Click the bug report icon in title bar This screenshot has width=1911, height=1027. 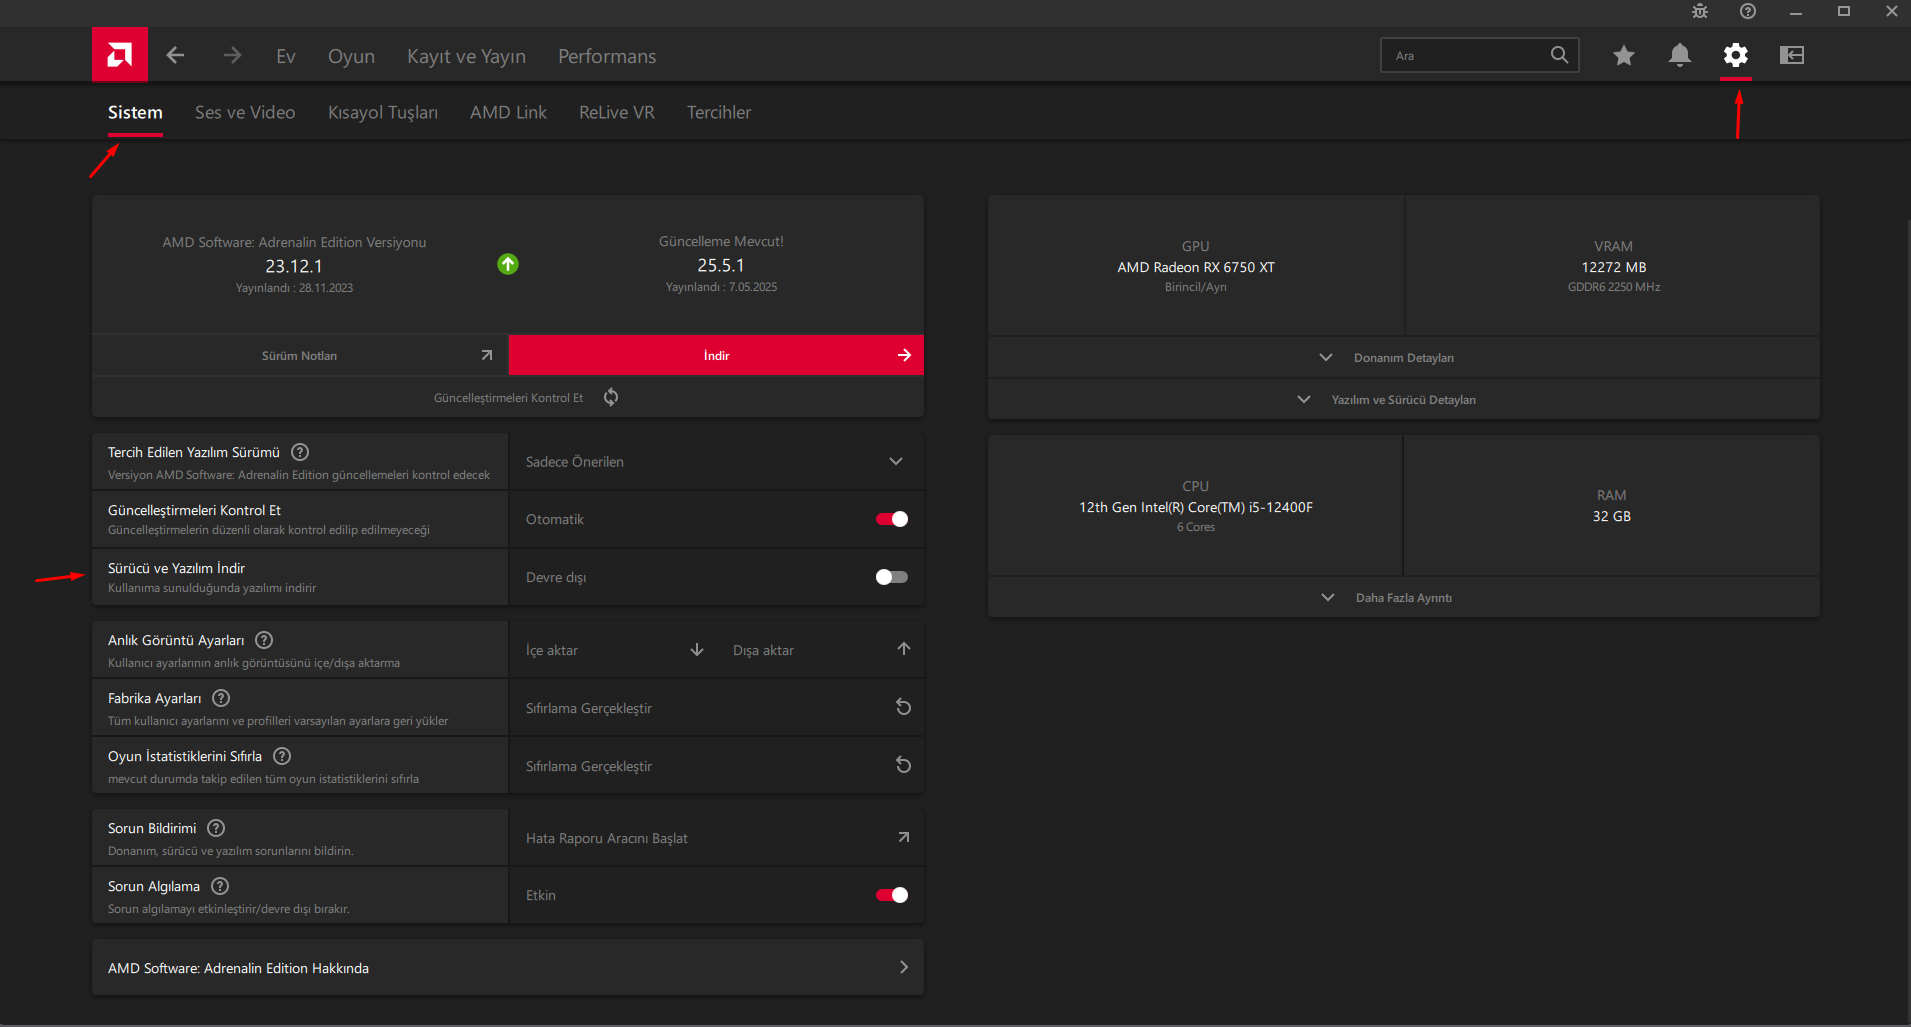1700,11
